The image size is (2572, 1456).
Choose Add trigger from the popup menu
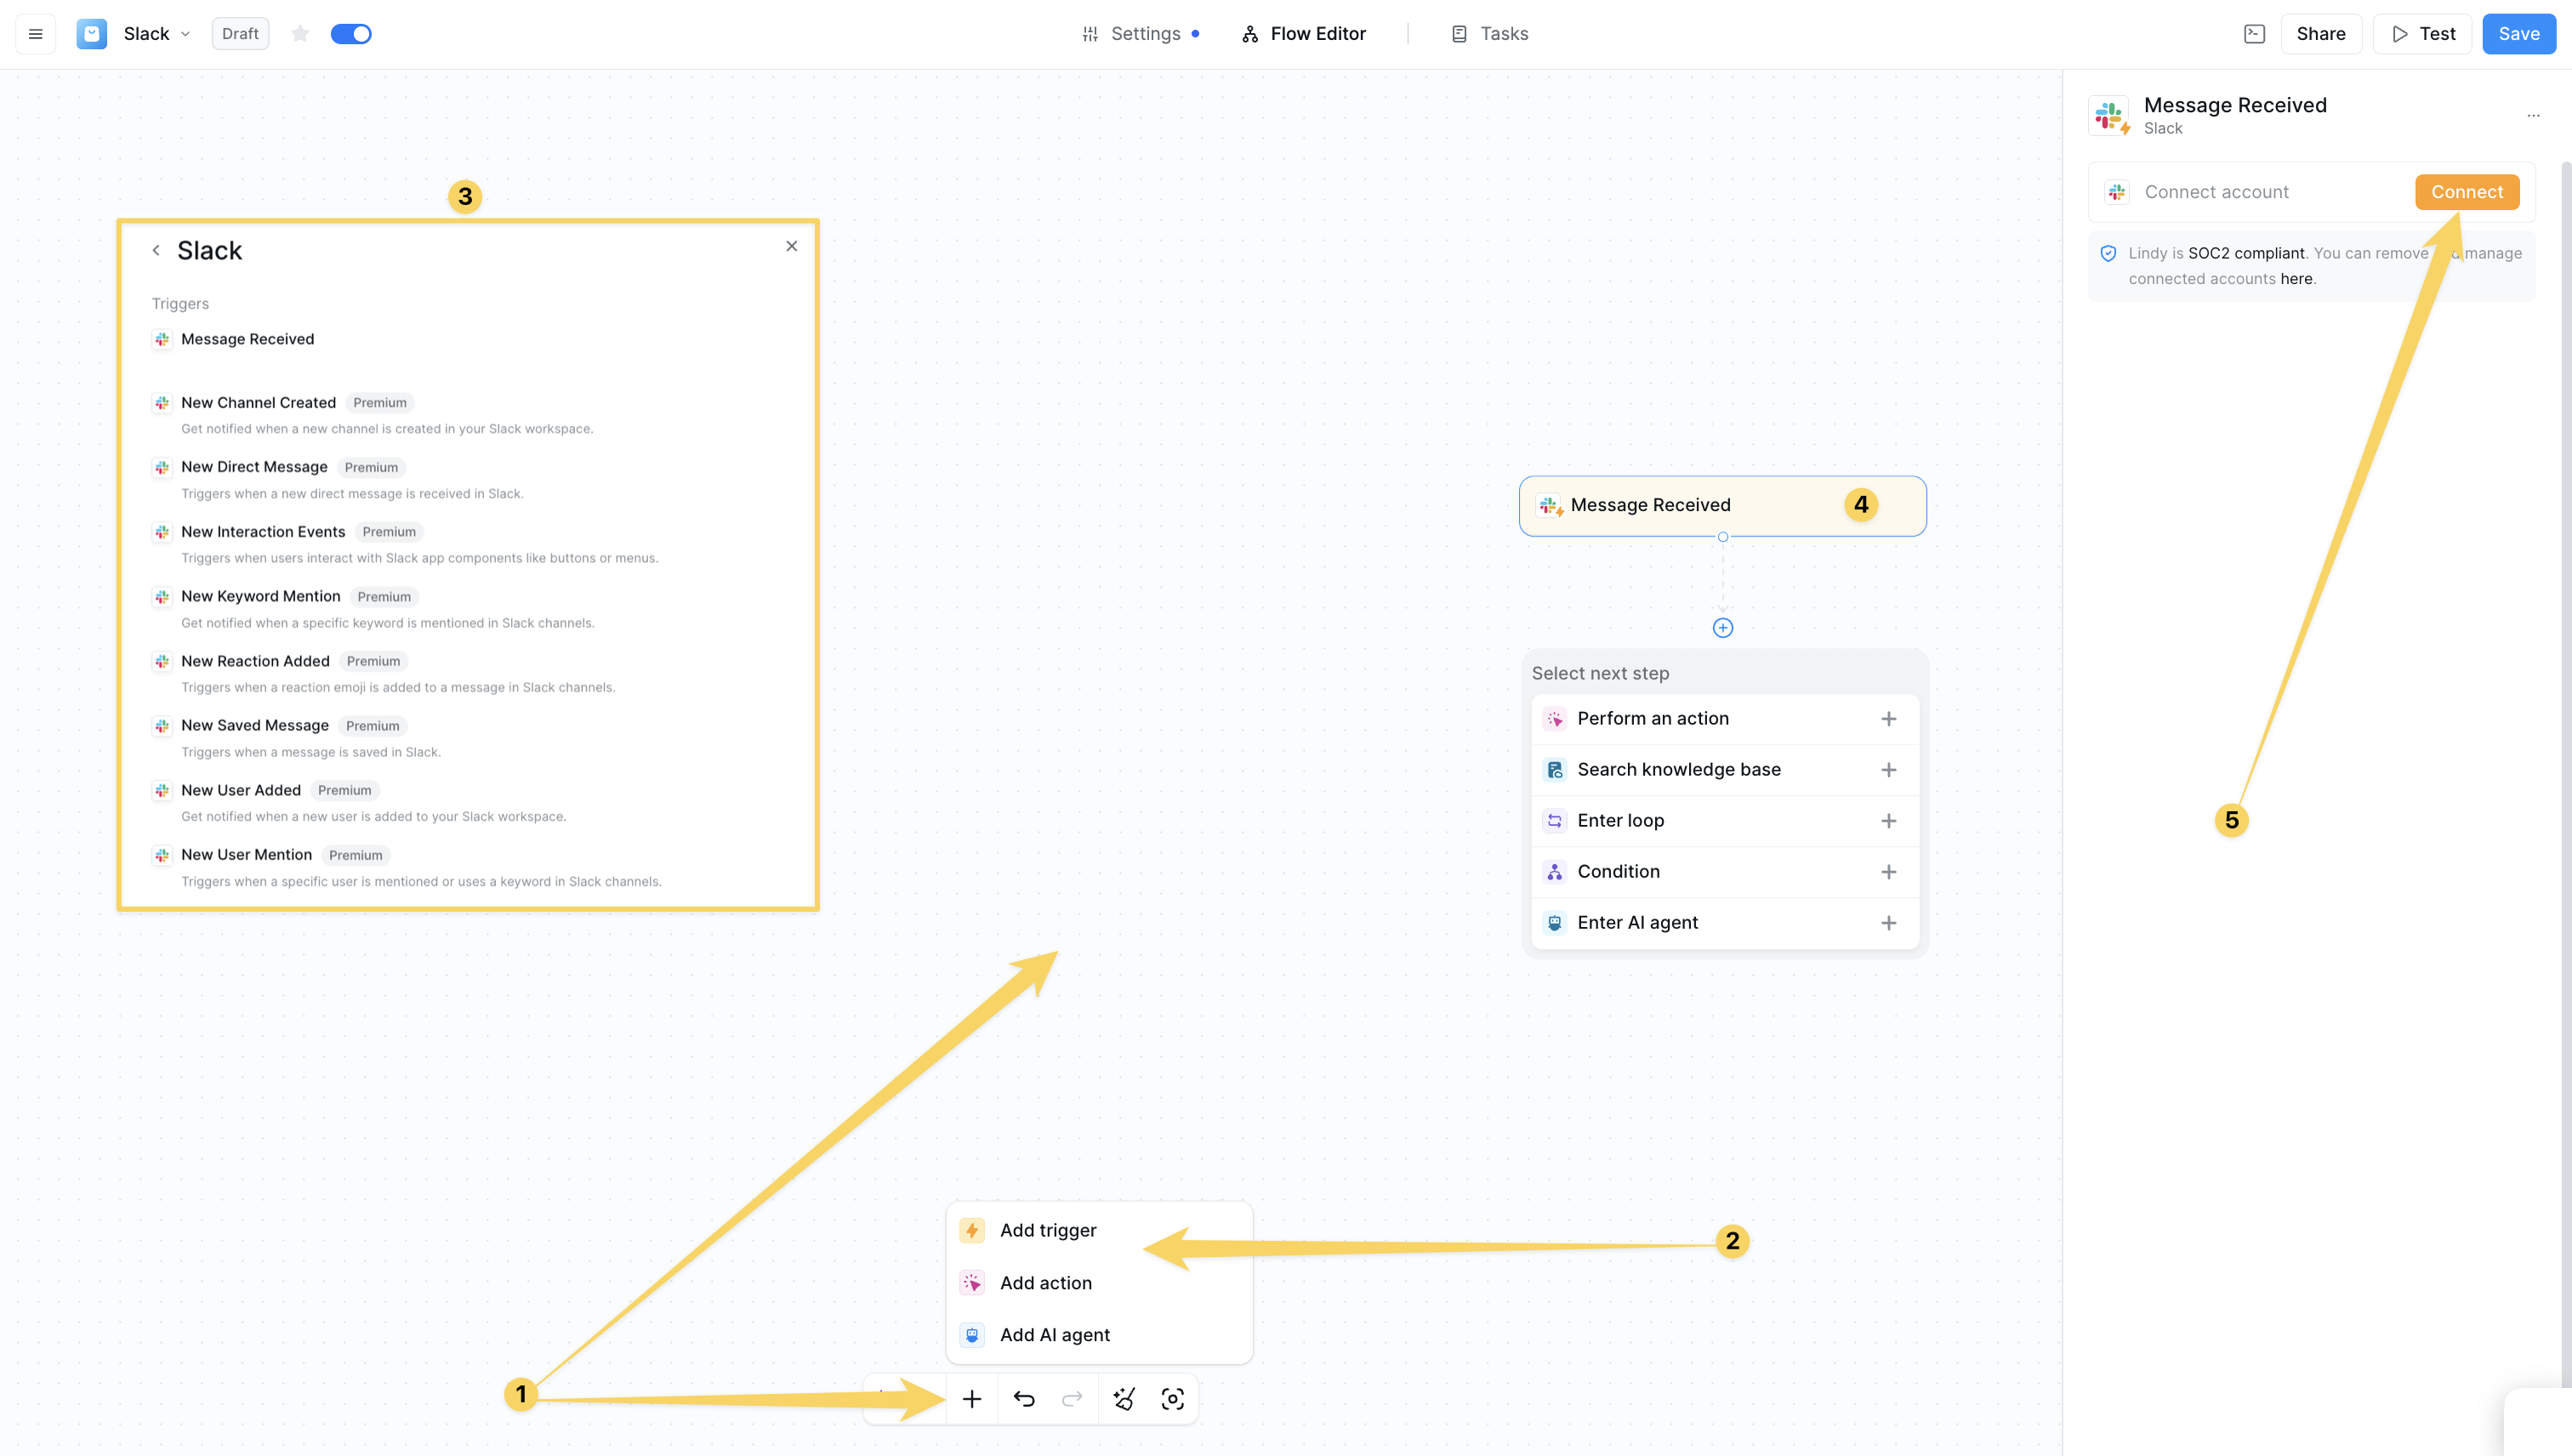click(1047, 1230)
